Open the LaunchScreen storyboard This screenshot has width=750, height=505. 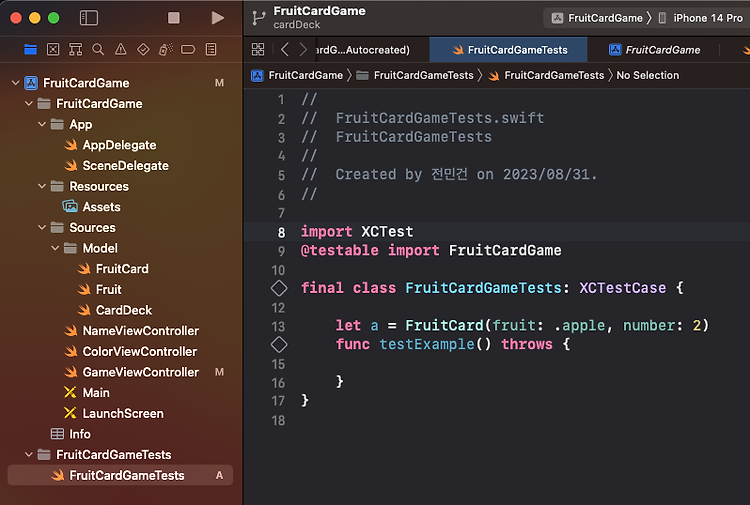tap(123, 413)
